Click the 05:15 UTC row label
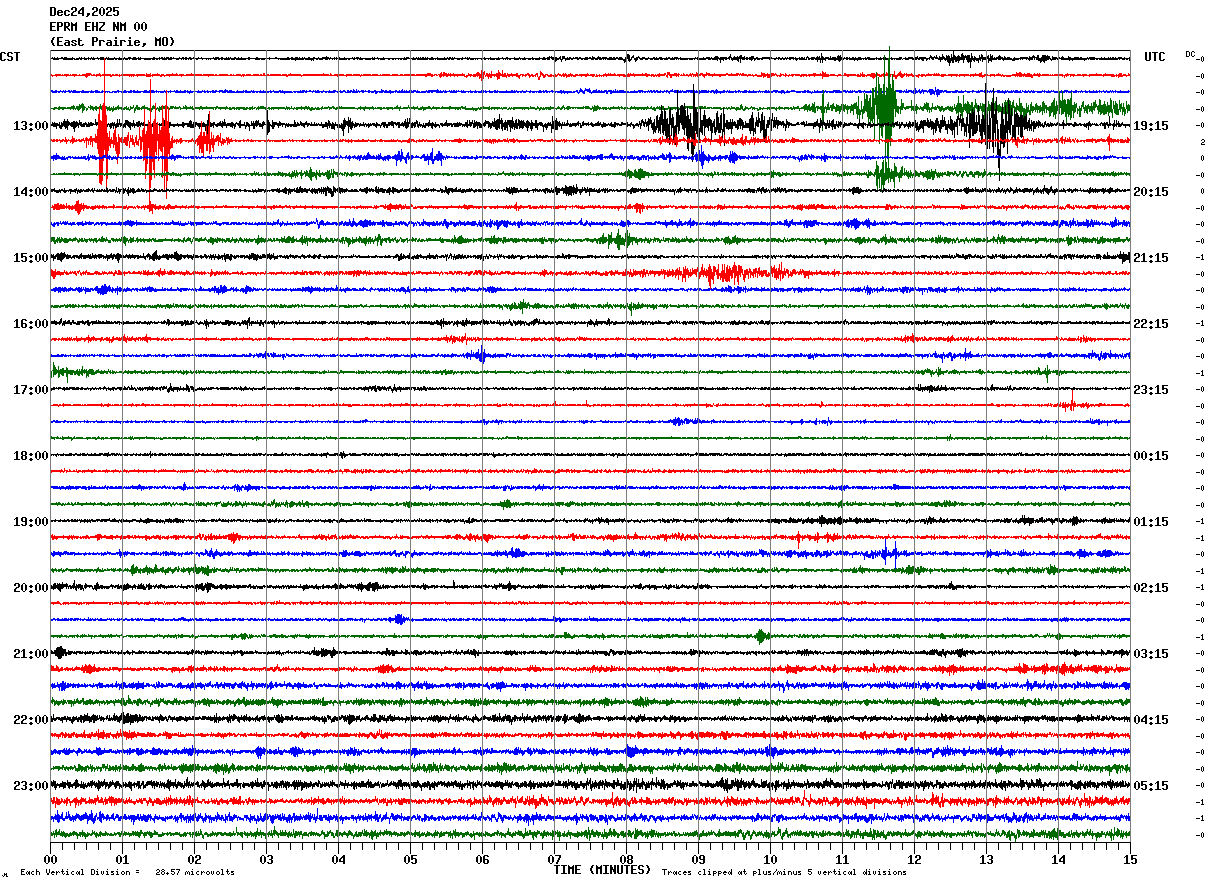 coord(1151,786)
